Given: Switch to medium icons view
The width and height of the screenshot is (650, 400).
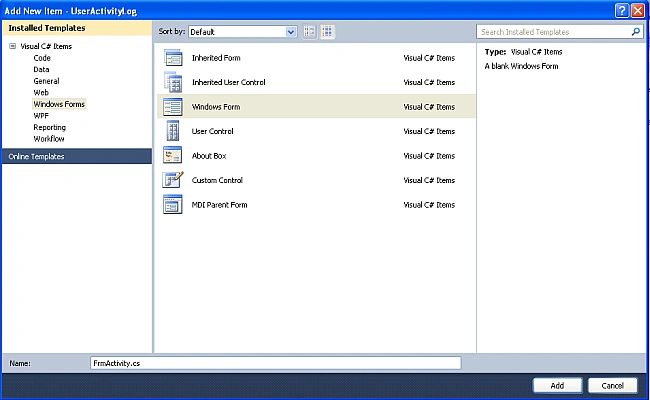Looking at the screenshot, I should (x=327, y=32).
